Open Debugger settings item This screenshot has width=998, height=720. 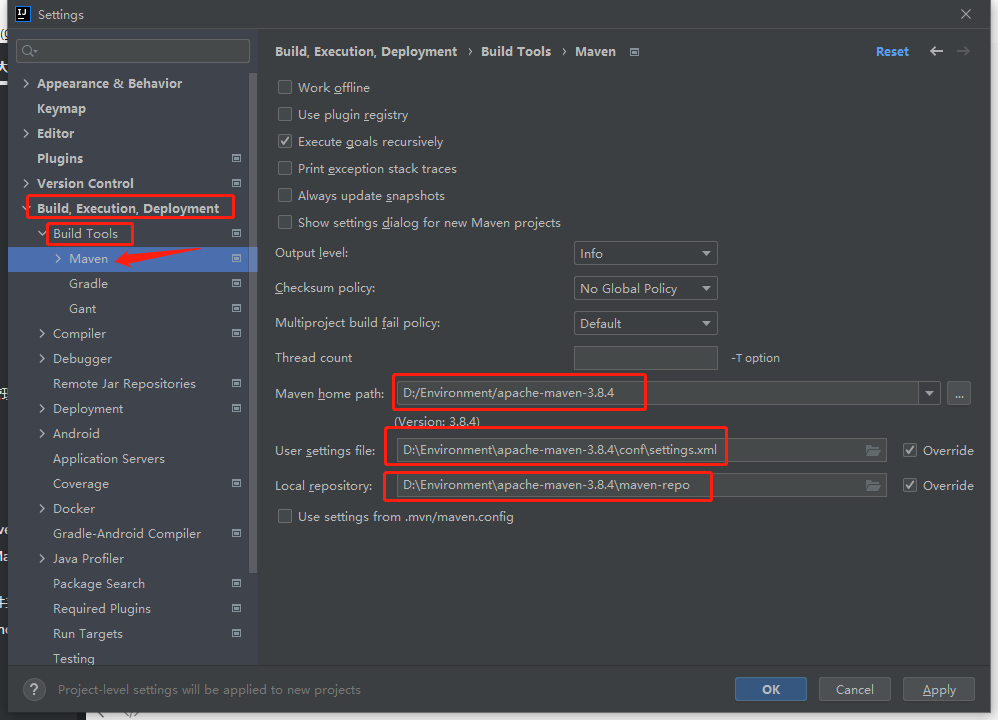(83, 358)
